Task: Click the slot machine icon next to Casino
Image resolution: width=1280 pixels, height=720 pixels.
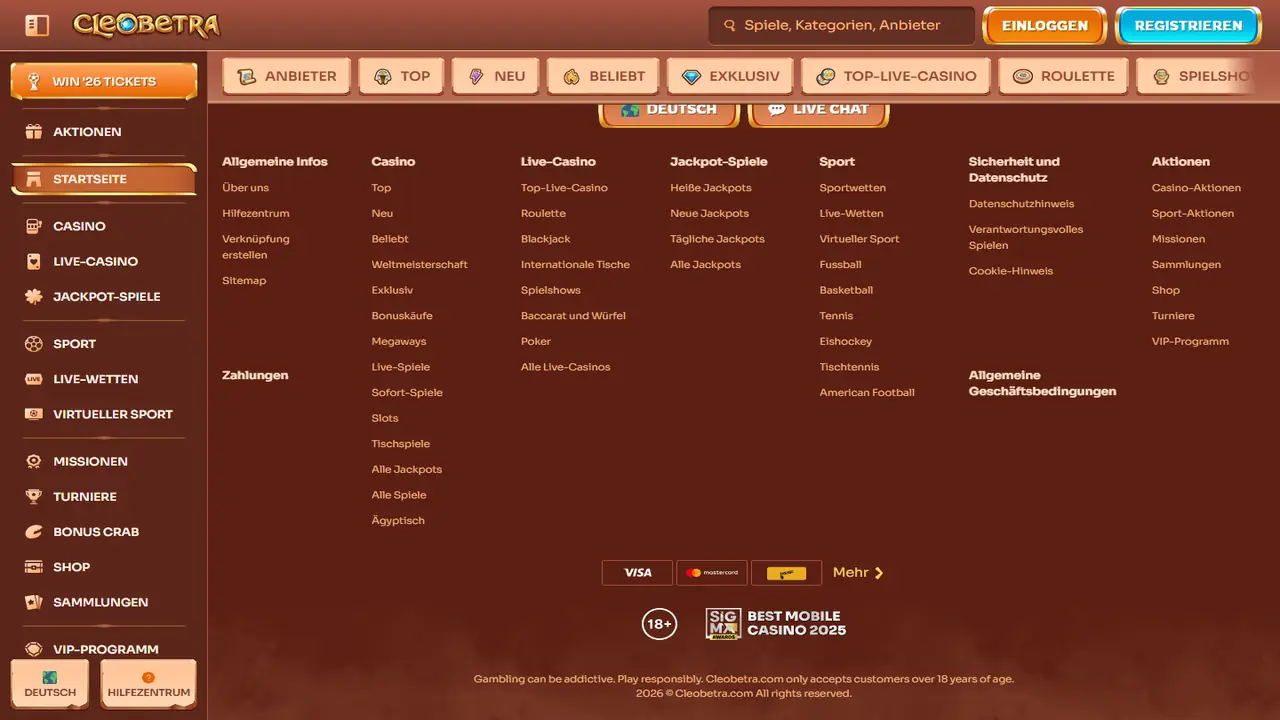Action: (x=34, y=226)
